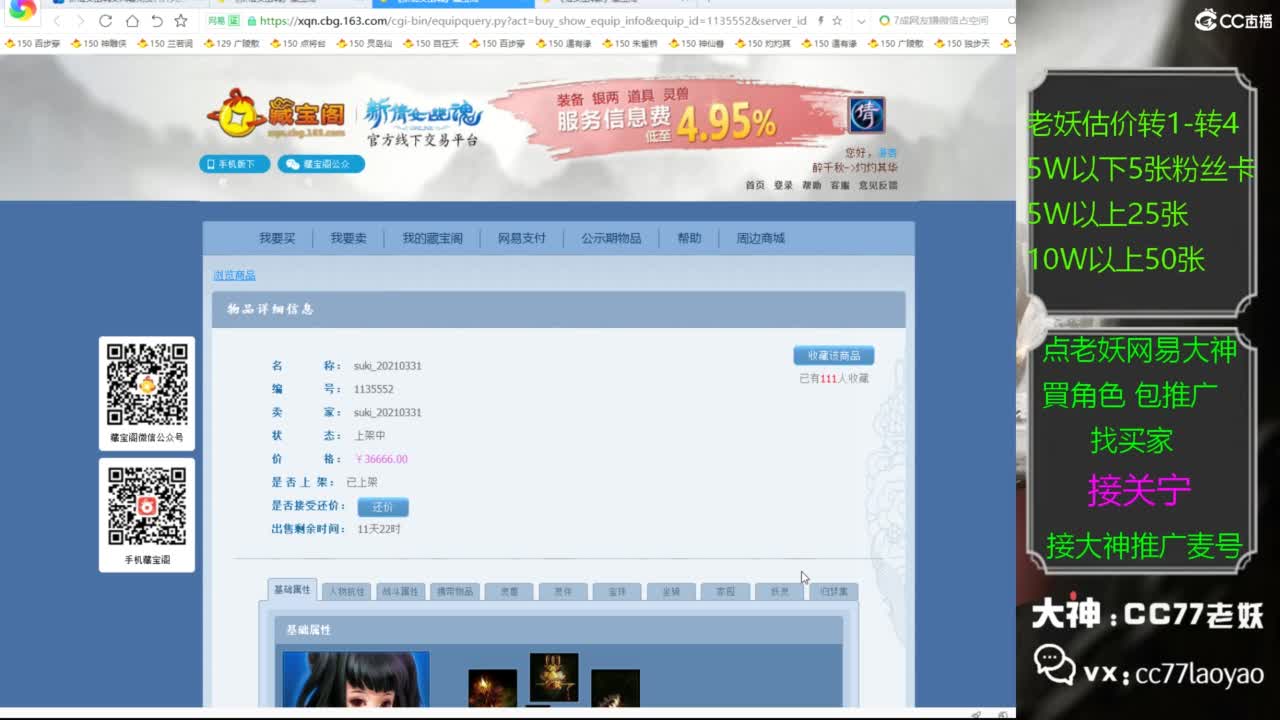This screenshot has height=720, width=1280.
Task: Open the bookmark '129 广陵散'
Action: click(x=231, y=44)
